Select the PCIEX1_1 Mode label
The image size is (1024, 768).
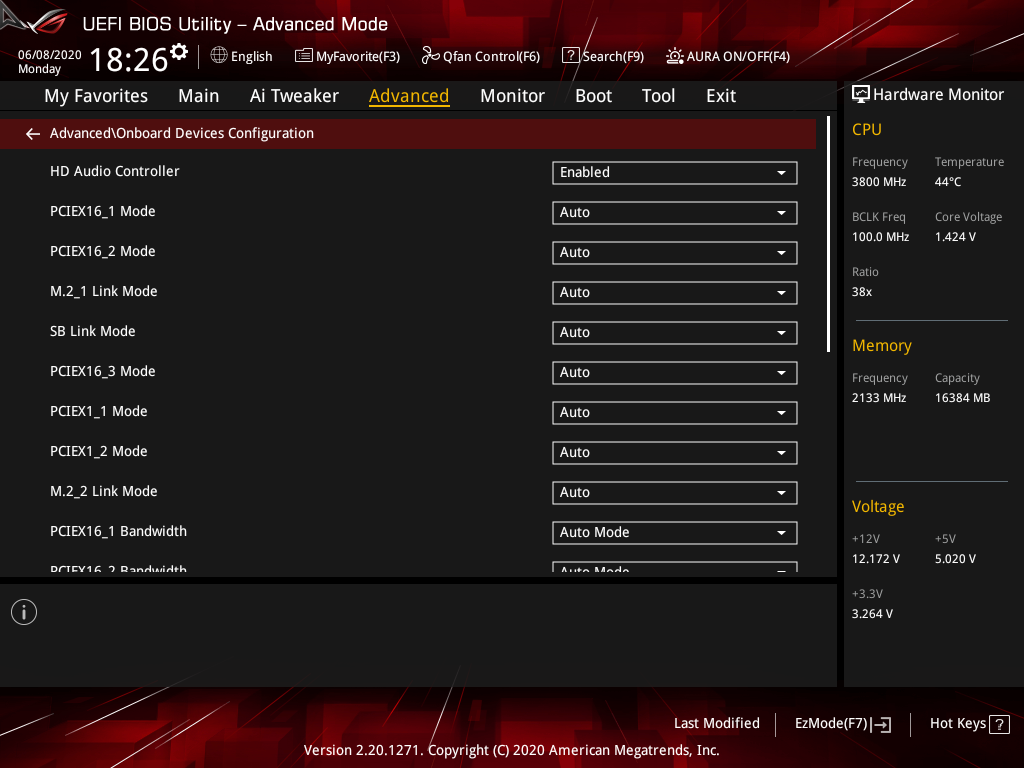tap(99, 411)
